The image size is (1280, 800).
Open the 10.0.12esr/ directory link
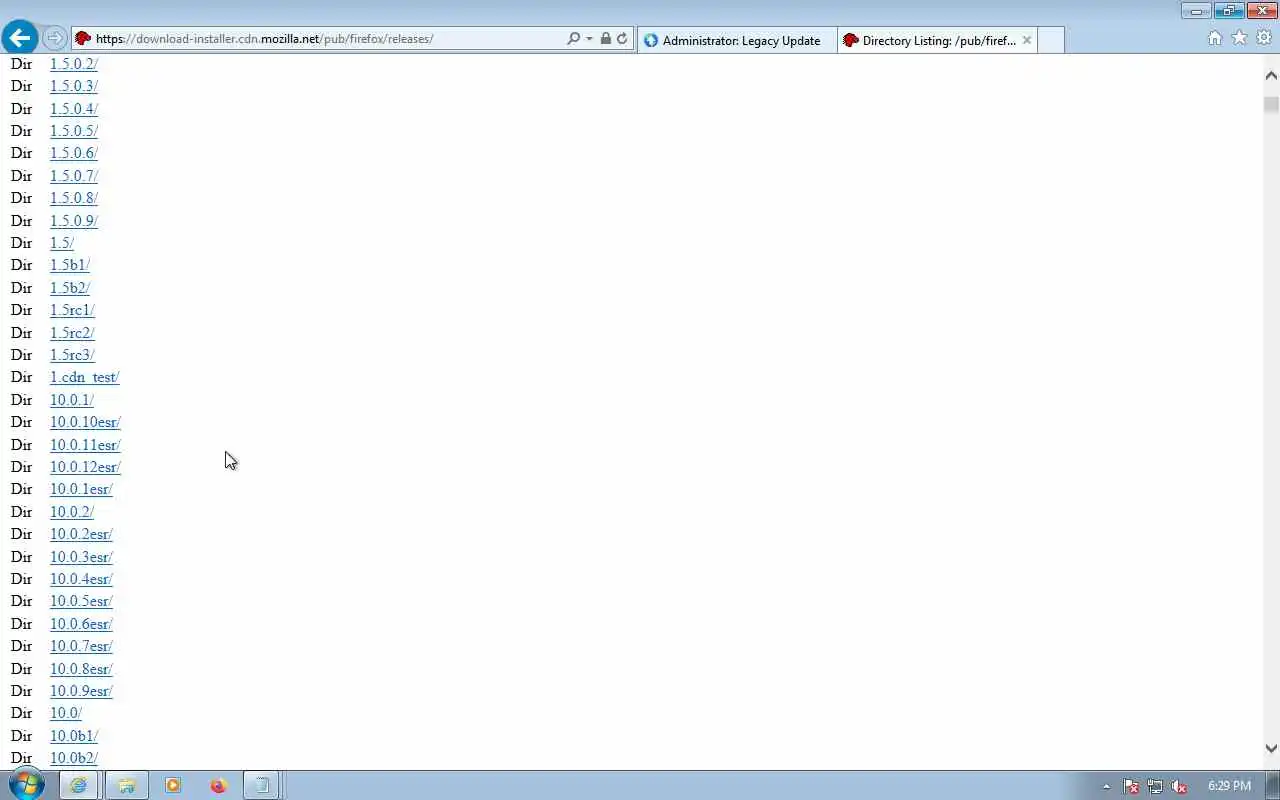tap(85, 467)
